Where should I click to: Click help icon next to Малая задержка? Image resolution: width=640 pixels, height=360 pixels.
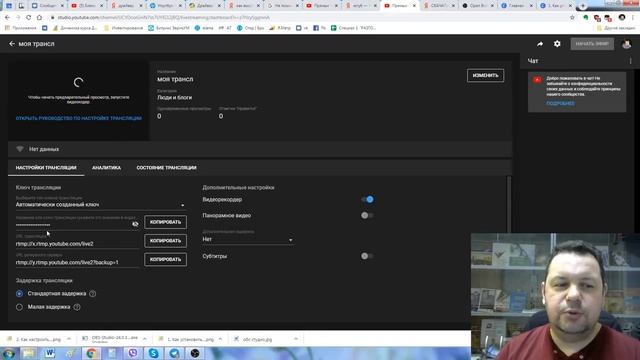coord(77,307)
